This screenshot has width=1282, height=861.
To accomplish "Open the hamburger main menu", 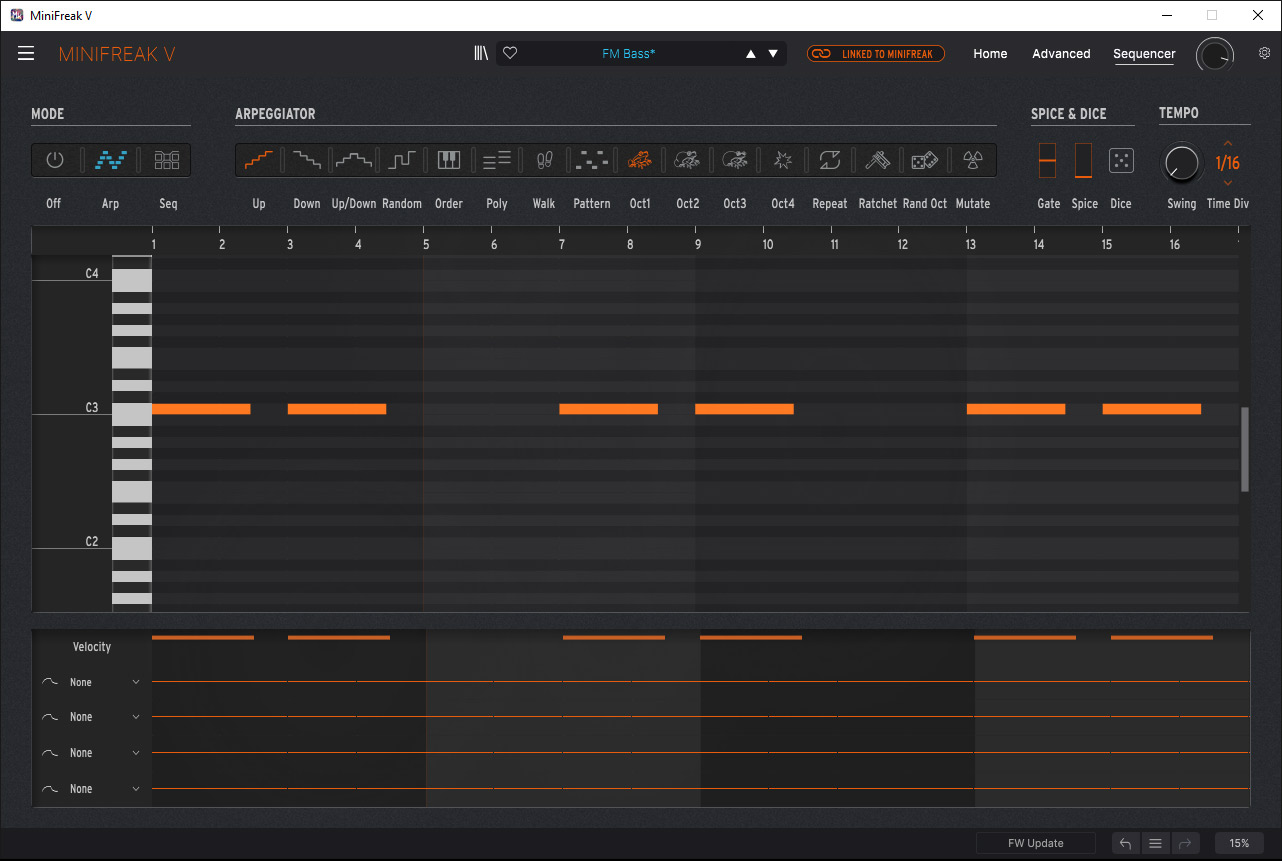I will tap(26, 54).
